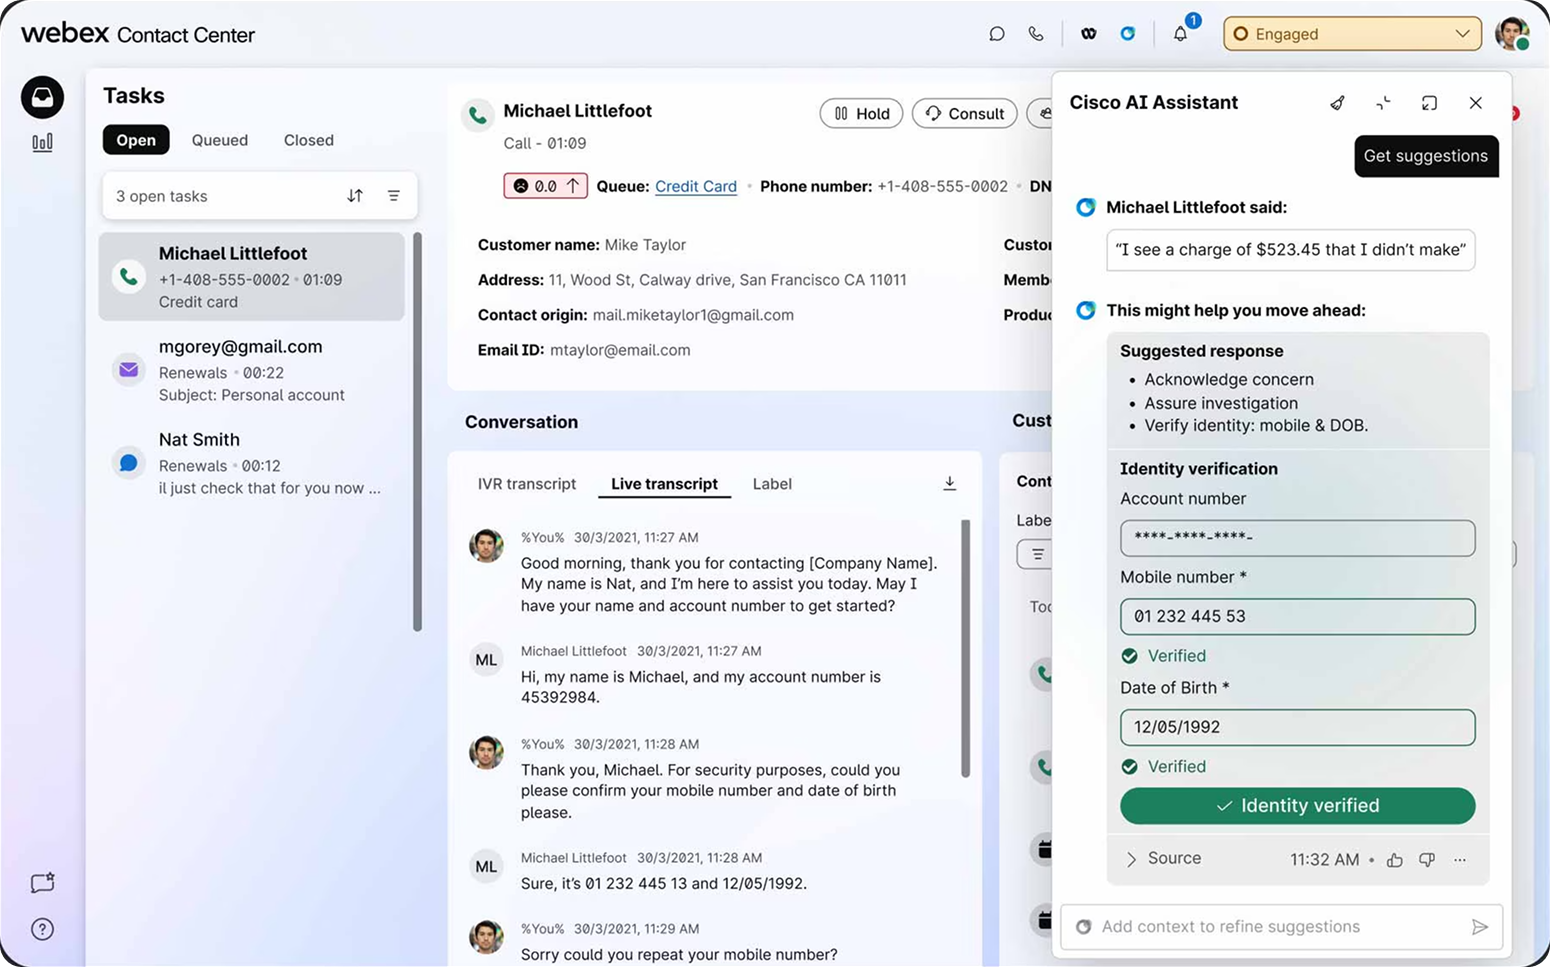Viewport: 1550px width, 967px height.
Task: Download the conversation transcript
Action: click(x=949, y=484)
